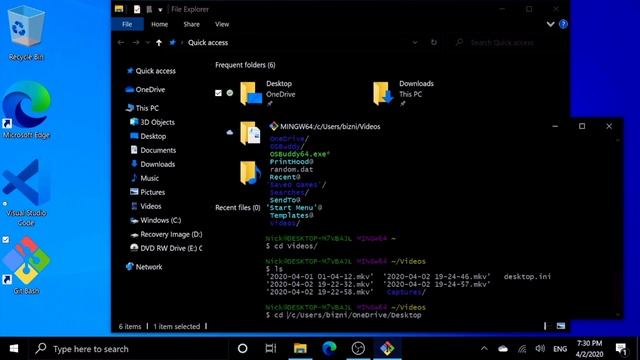Open Pictures in the navigation pane

[x=152, y=192]
